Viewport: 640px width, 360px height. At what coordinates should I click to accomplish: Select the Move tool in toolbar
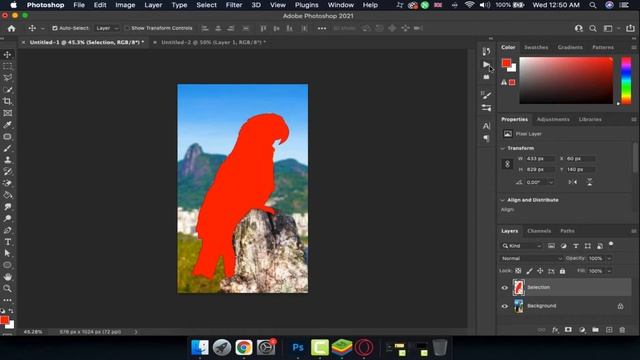(x=7, y=55)
